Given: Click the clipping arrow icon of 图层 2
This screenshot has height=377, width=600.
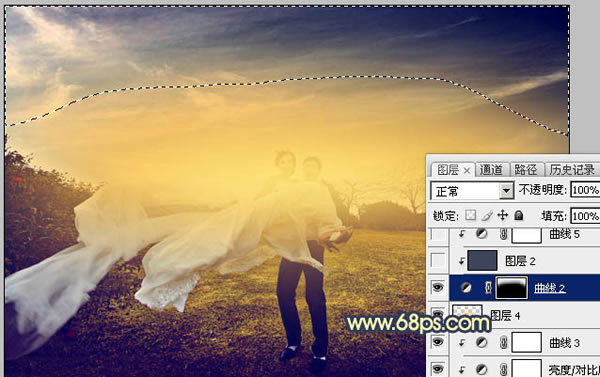Looking at the screenshot, I should click(461, 261).
